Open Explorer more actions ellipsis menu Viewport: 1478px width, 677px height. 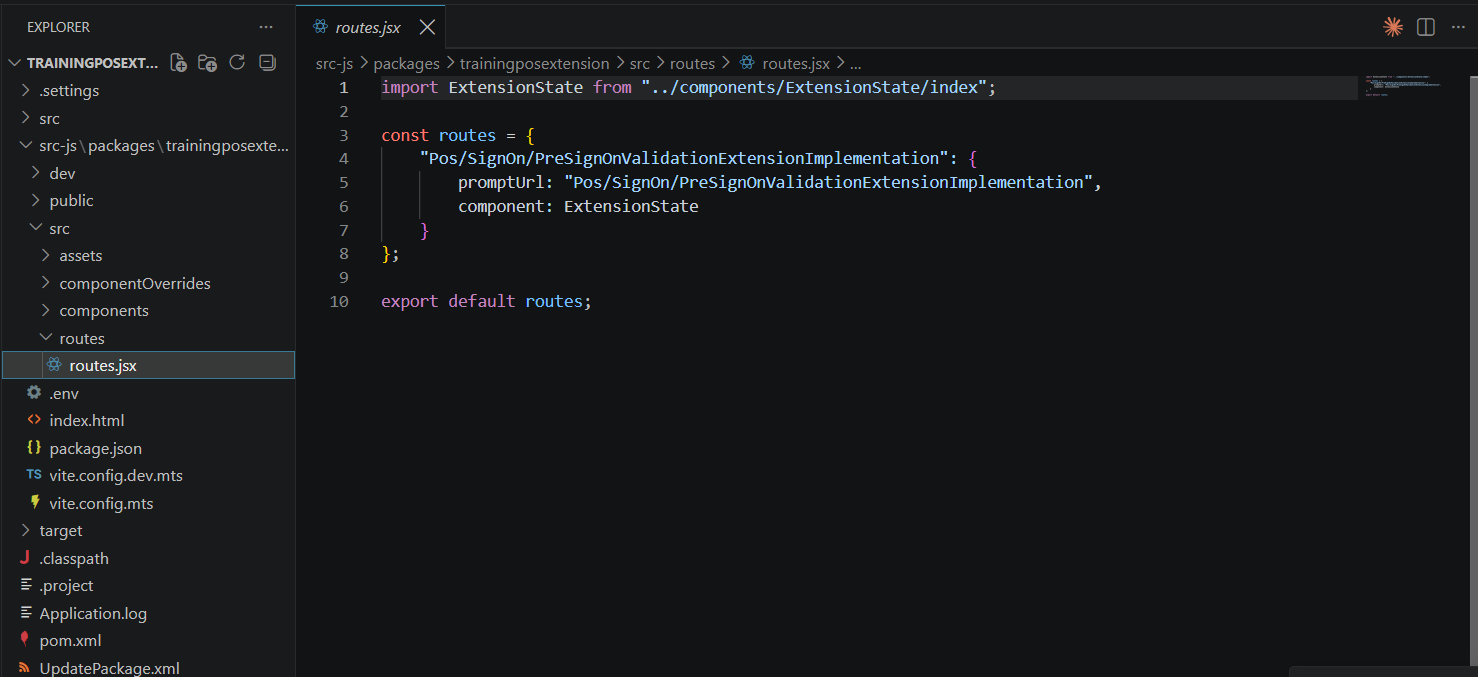pyautogui.click(x=265, y=27)
